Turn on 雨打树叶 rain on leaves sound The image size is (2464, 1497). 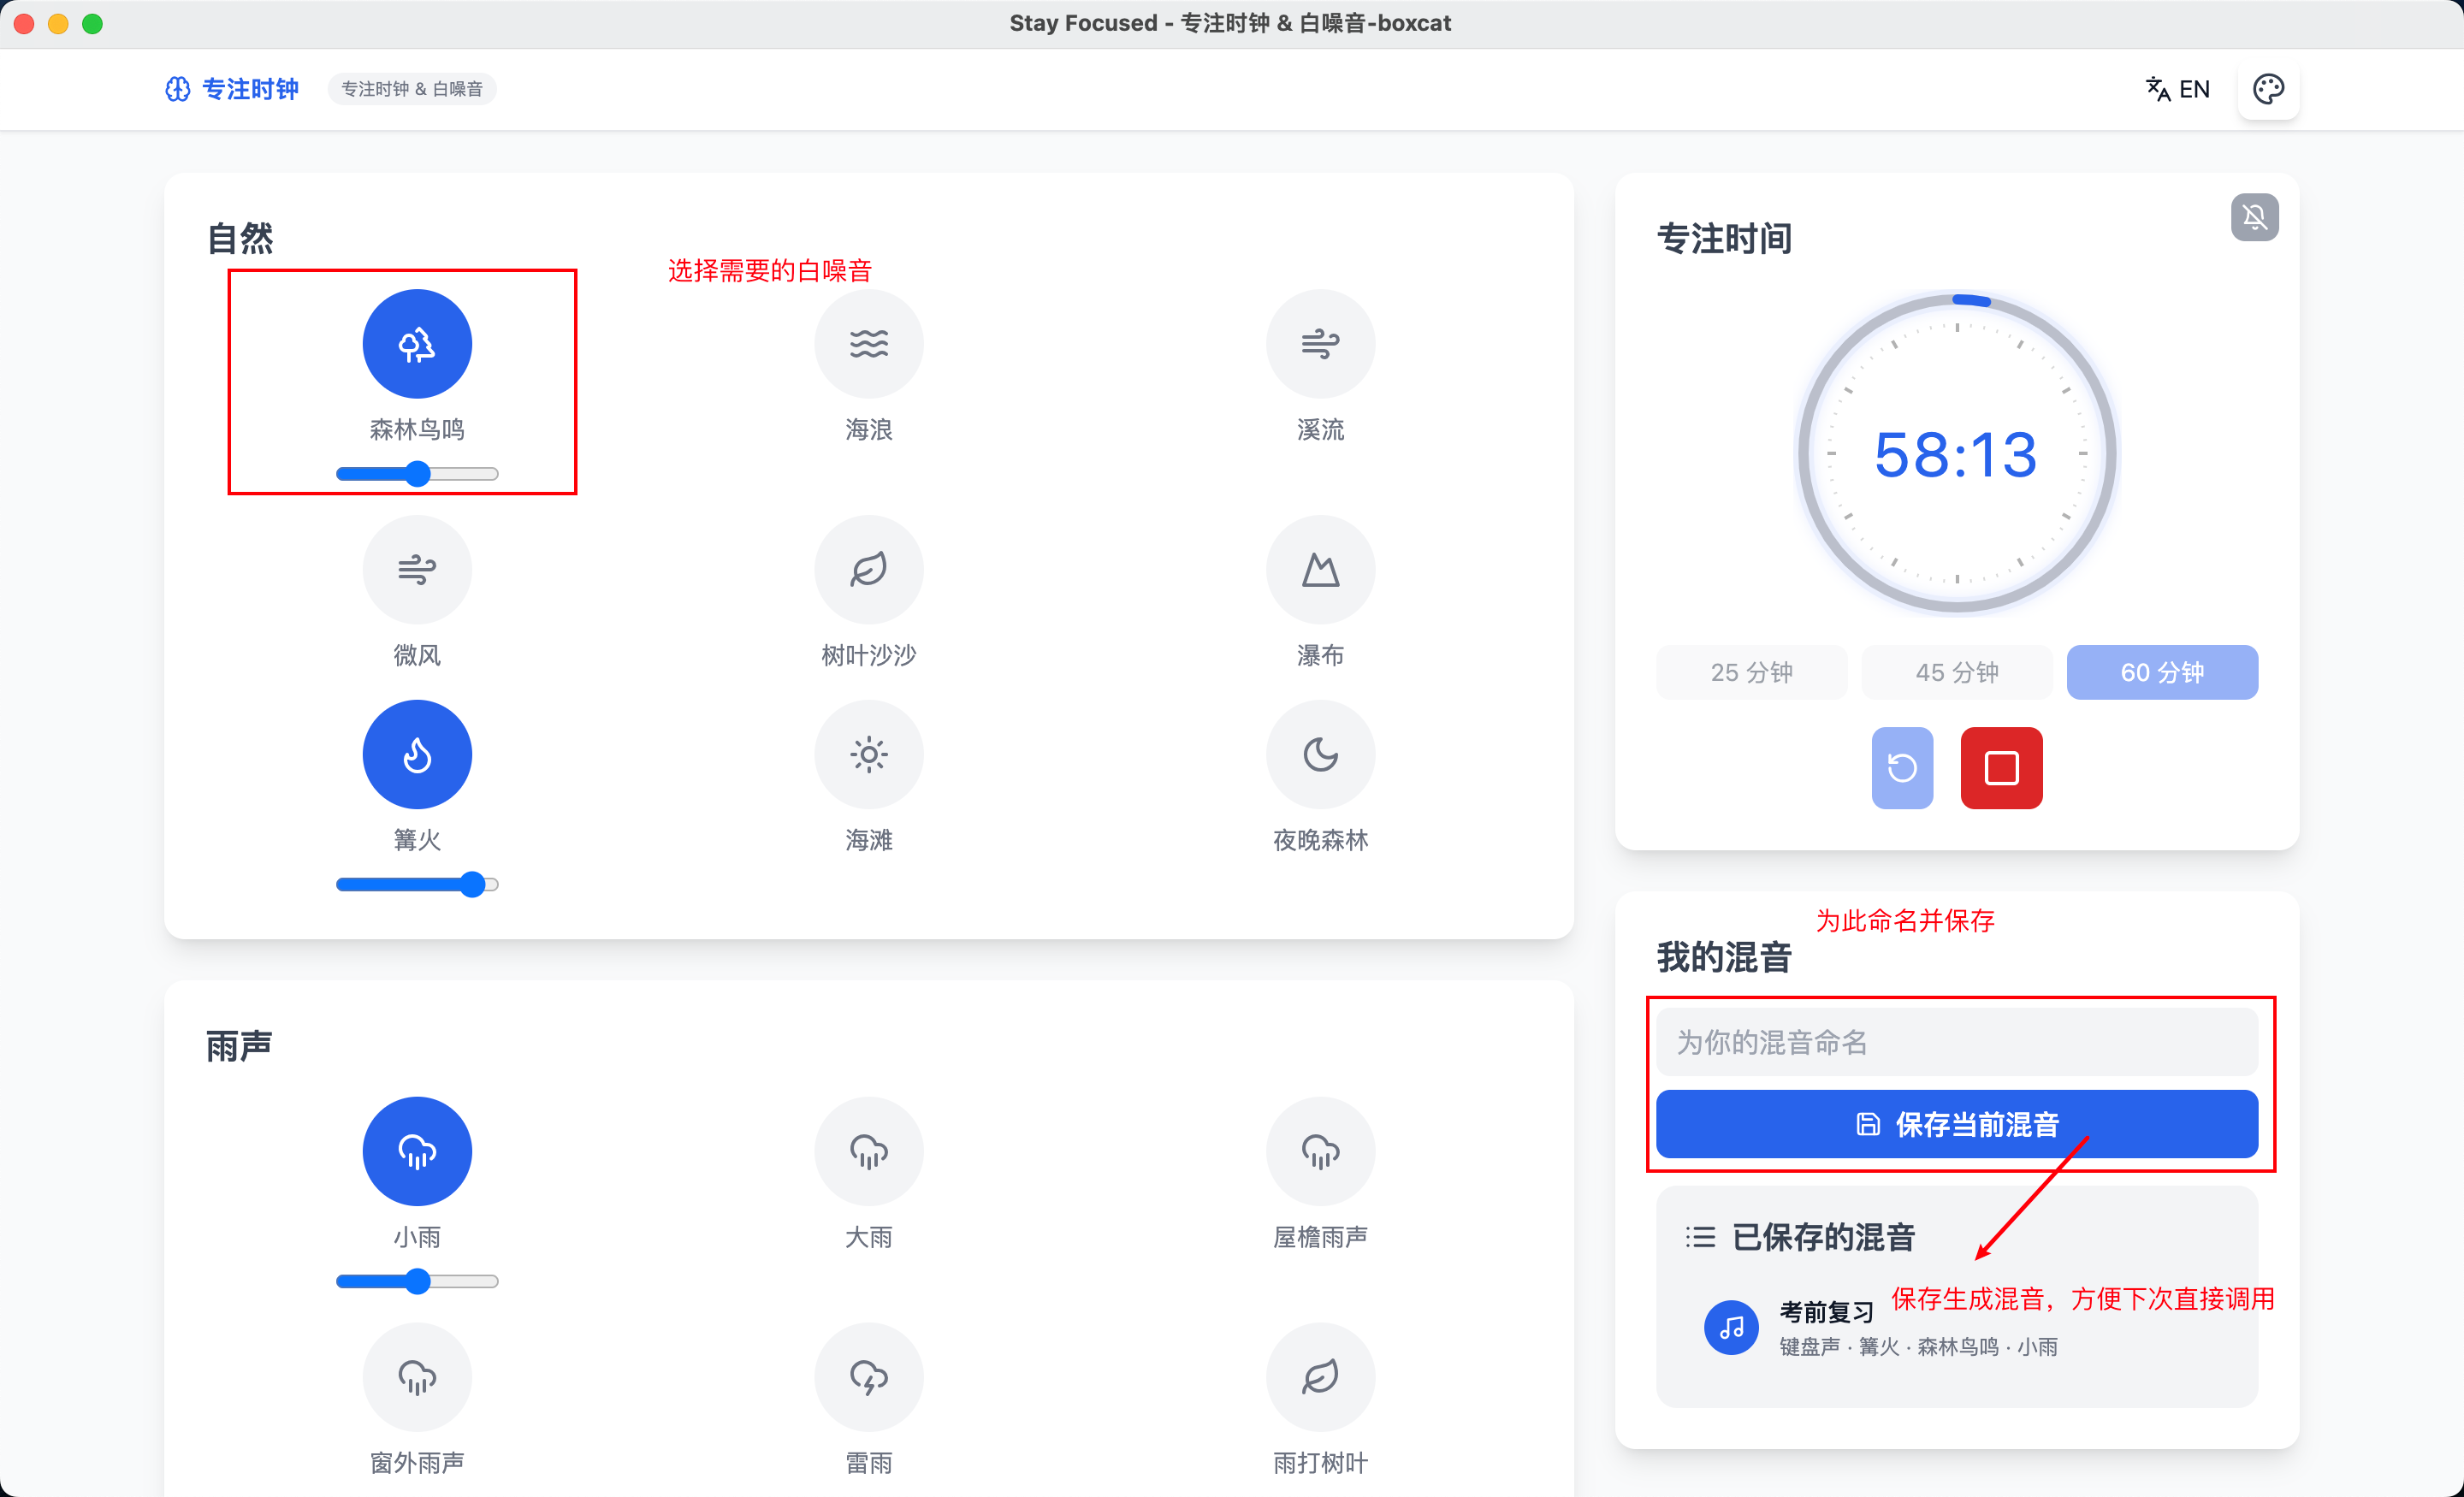coord(1321,1378)
